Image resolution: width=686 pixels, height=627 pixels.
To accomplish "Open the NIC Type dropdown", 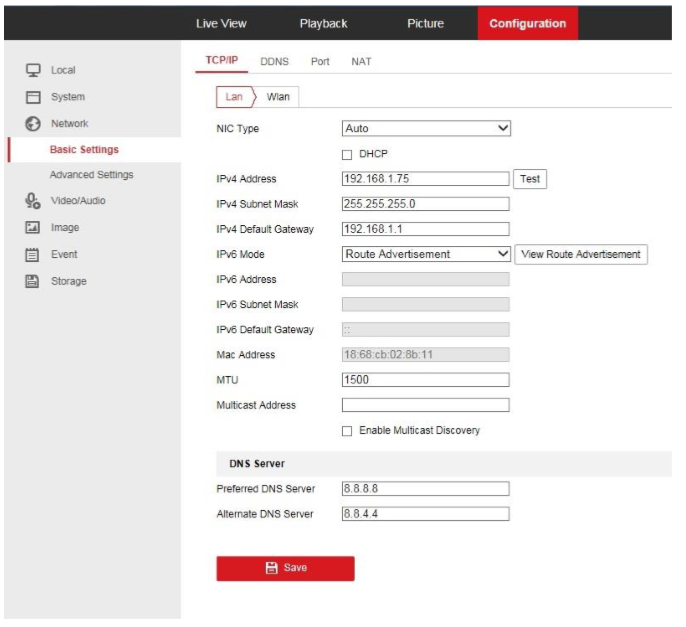I will pyautogui.click(x=426, y=129).
